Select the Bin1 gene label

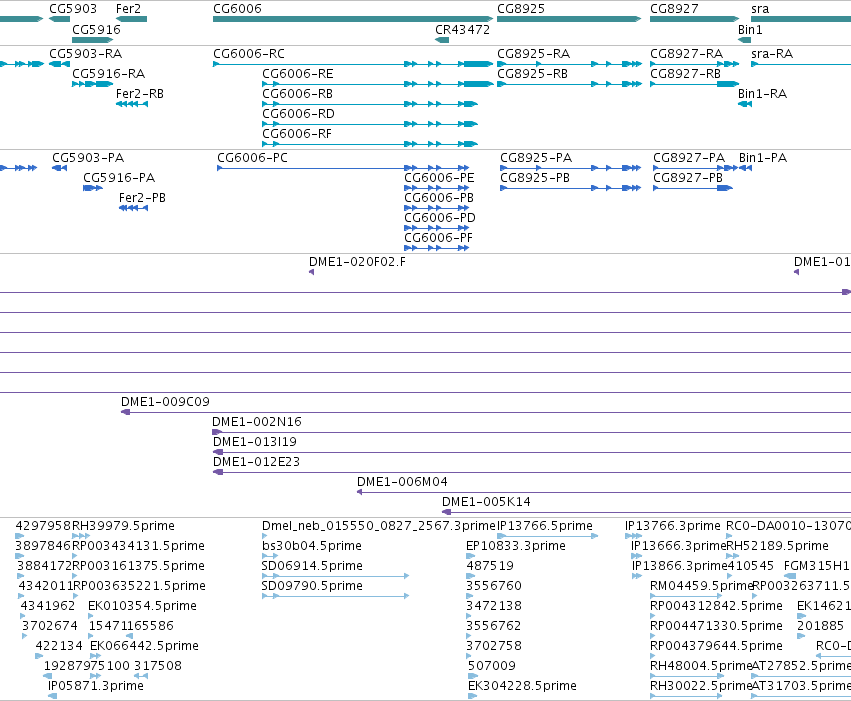750,29
